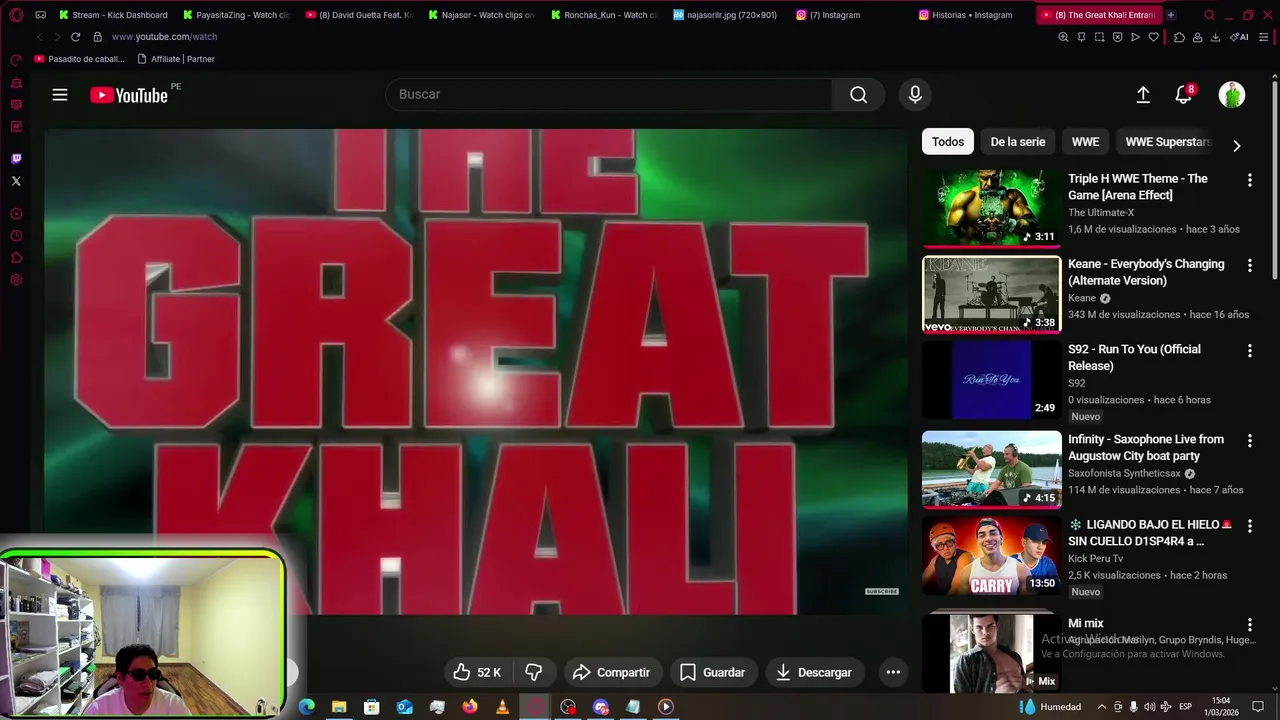This screenshot has width=1280, height=720.
Task: Open File Explorer from taskbar
Action: point(339,706)
